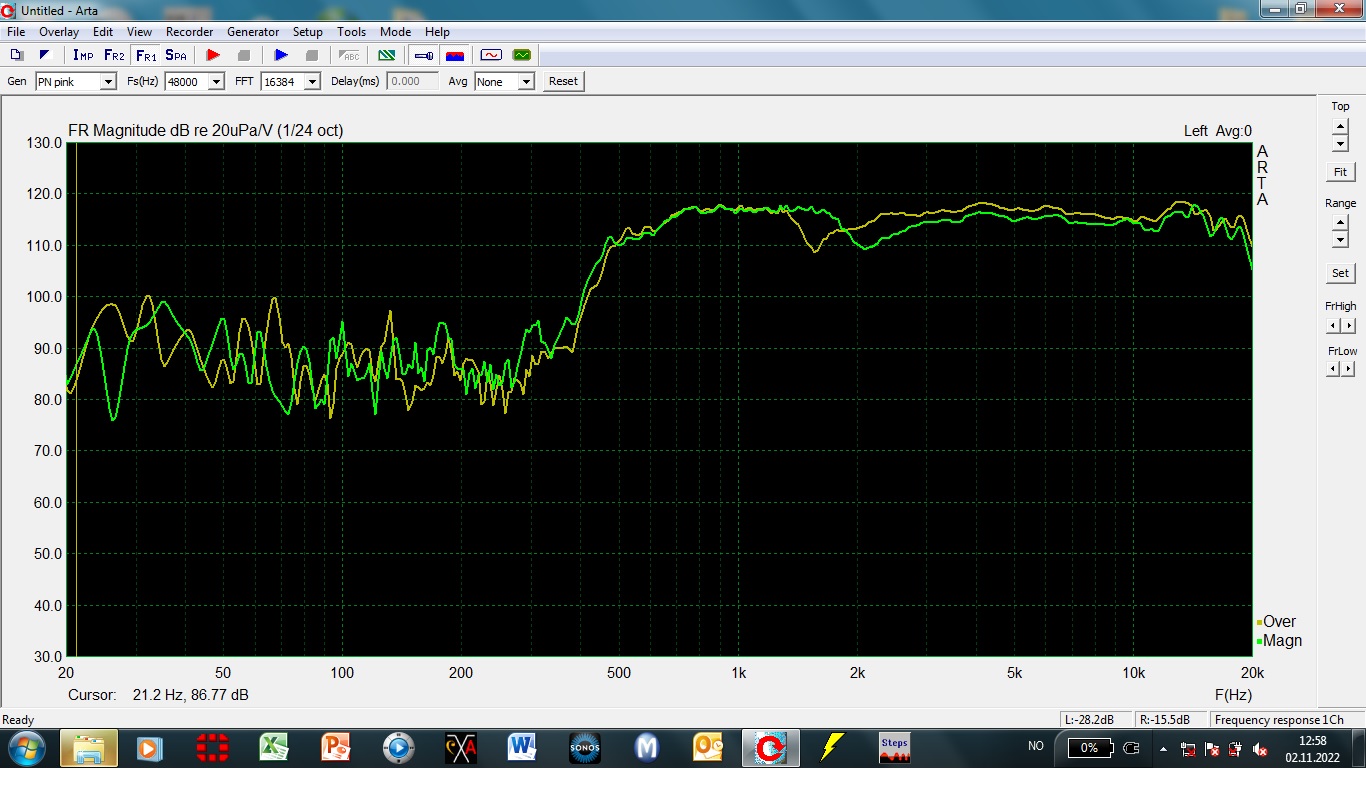1366x800 pixels.
Task: Toggle the Fr1 single-channel mode button
Action: (x=145, y=55)
